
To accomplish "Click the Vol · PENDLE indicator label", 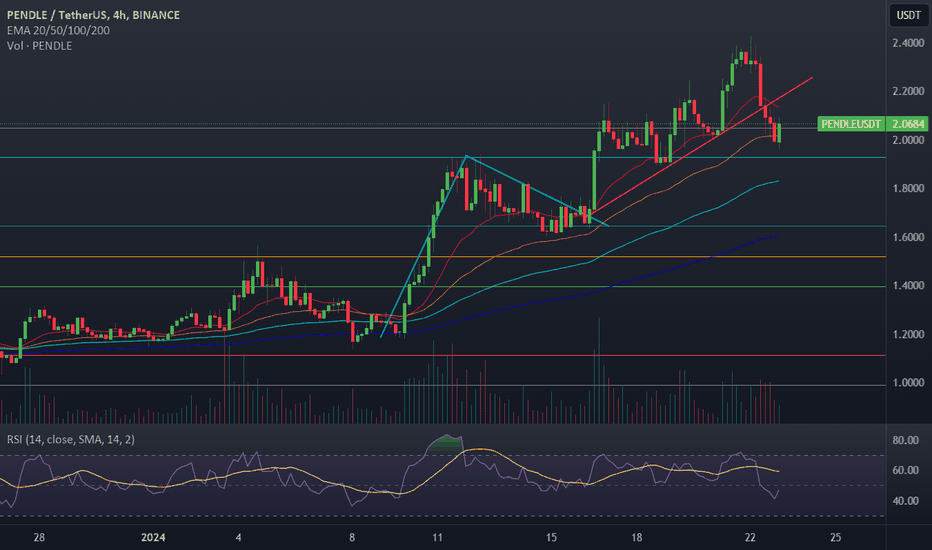I will [39, 46].
